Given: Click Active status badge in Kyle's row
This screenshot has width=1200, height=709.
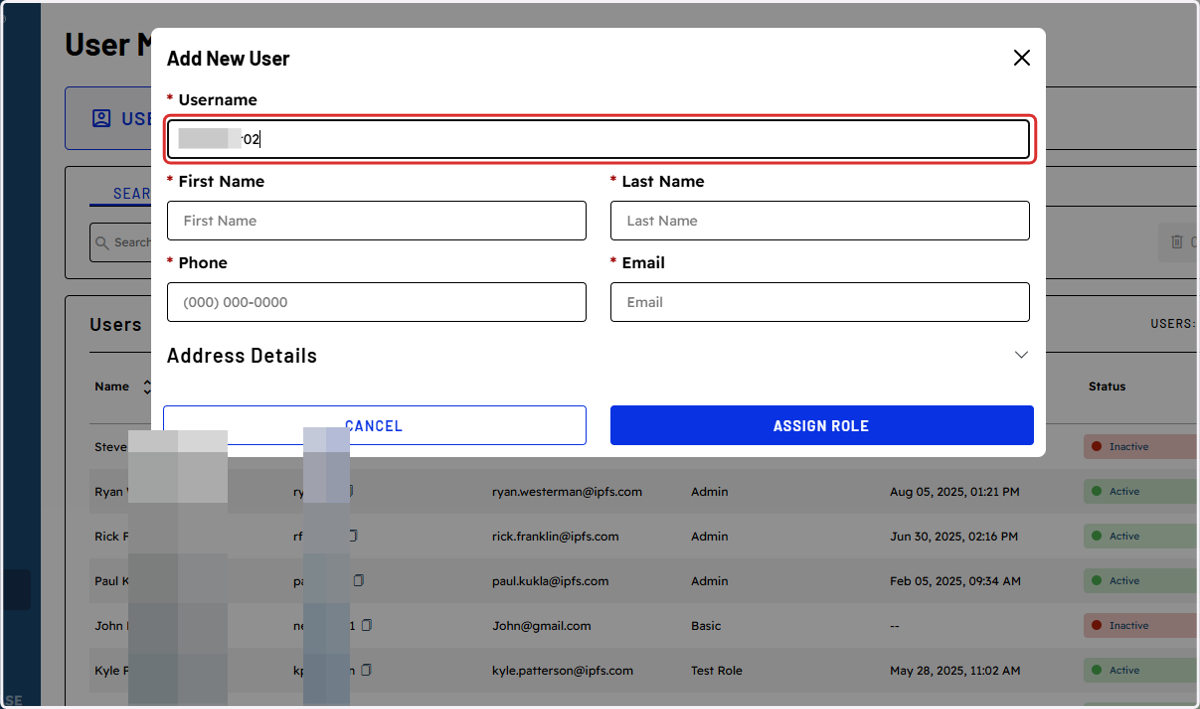Looking at the screenshot, I should pyautogui.click(x=1141, y=671).
